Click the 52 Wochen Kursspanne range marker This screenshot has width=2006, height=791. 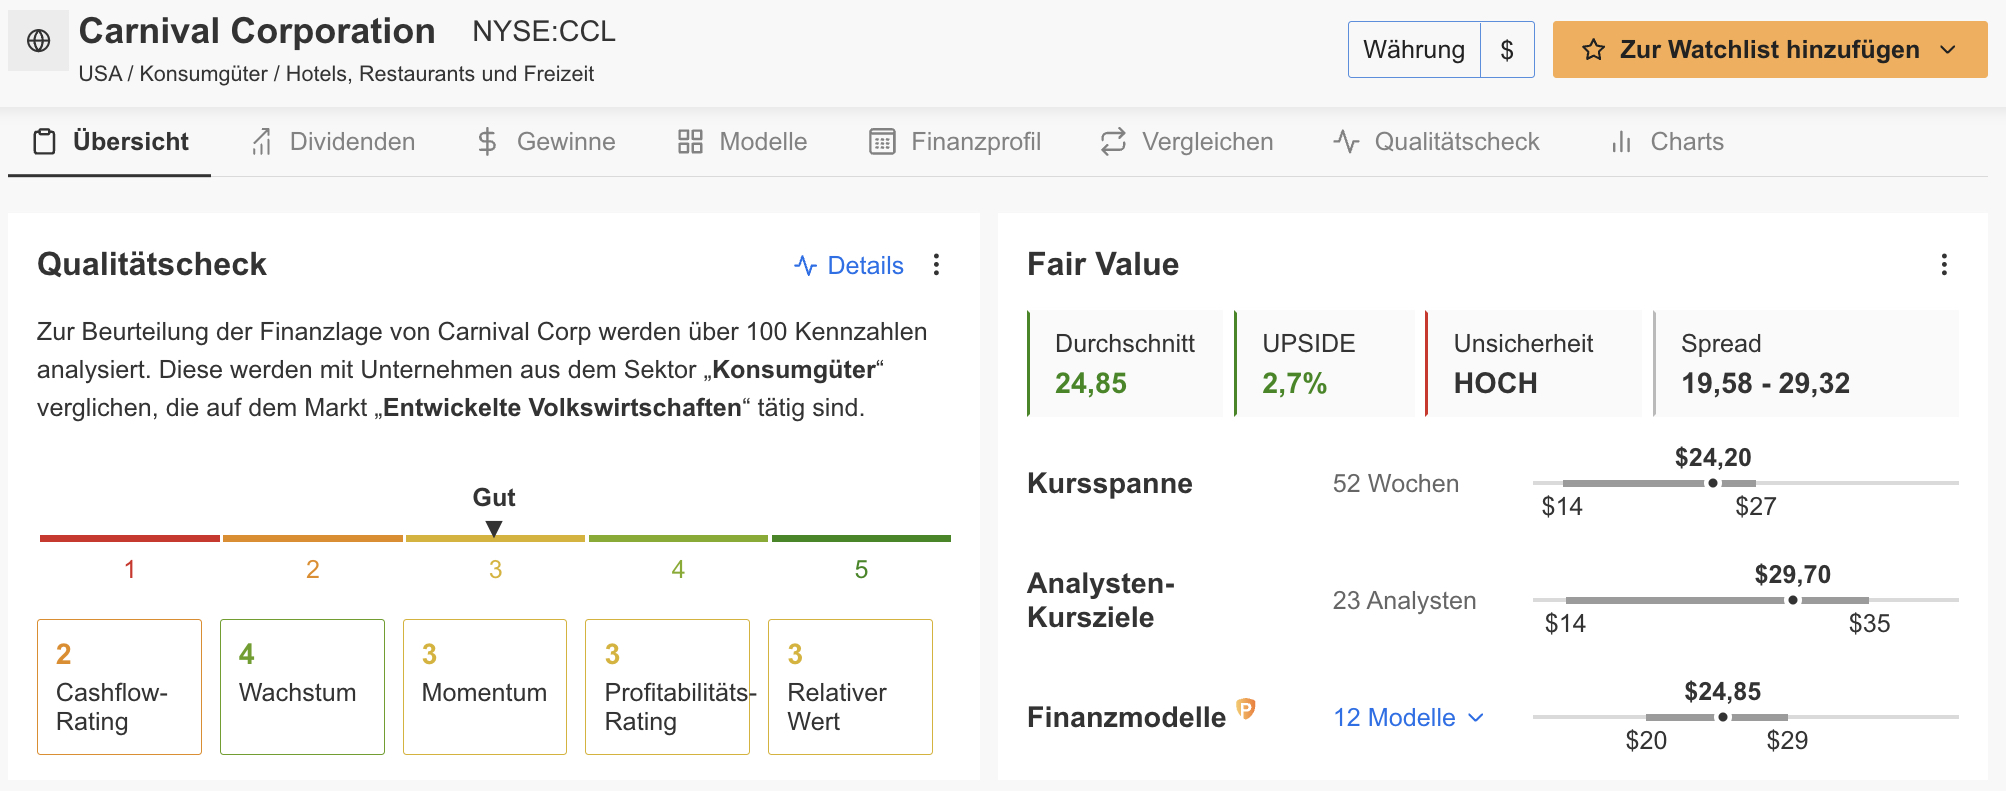[x=1713, y=483]
